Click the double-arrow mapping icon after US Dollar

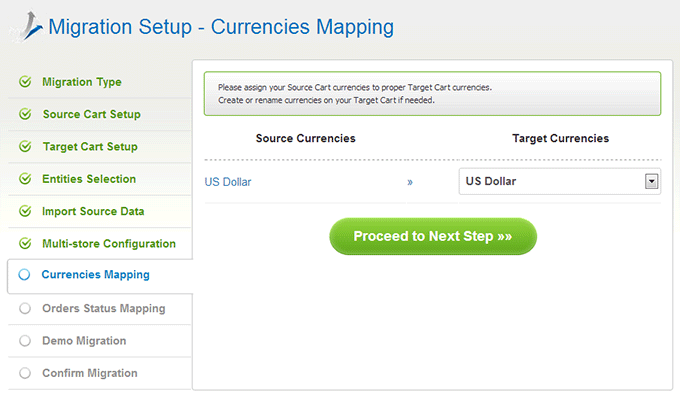pos(410,183)
